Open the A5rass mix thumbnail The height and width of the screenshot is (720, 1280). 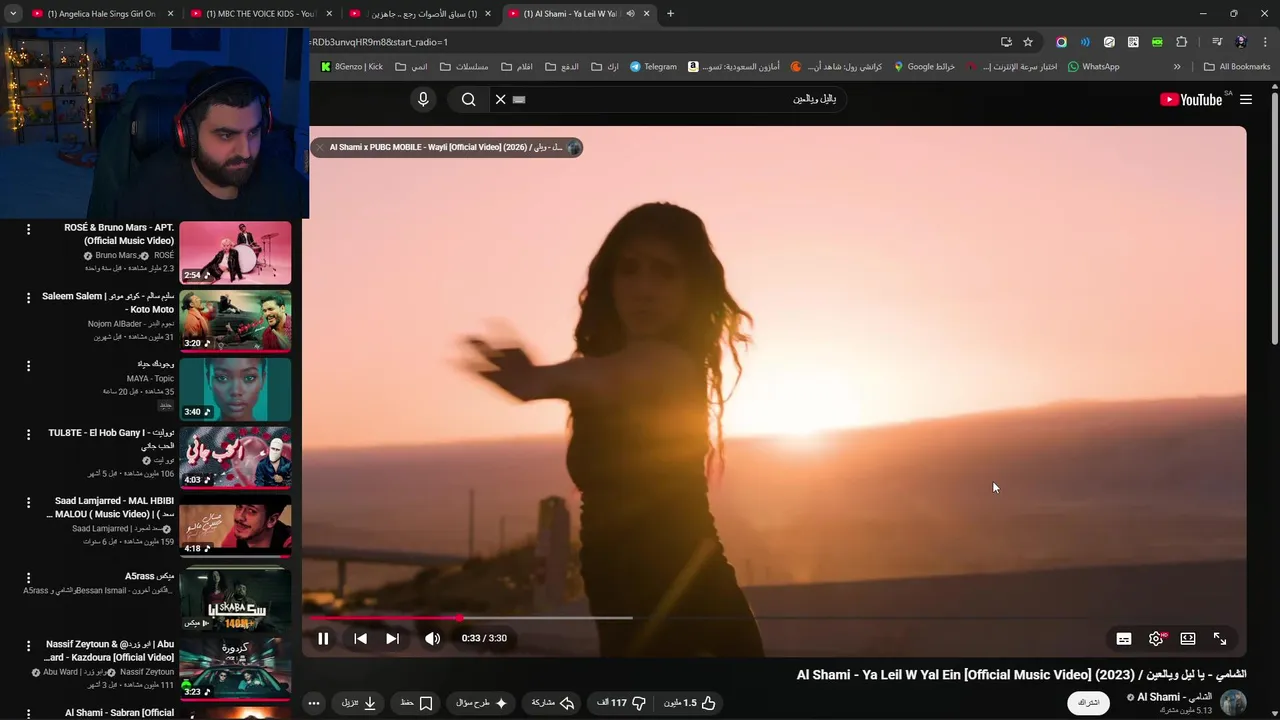(235, 599)
